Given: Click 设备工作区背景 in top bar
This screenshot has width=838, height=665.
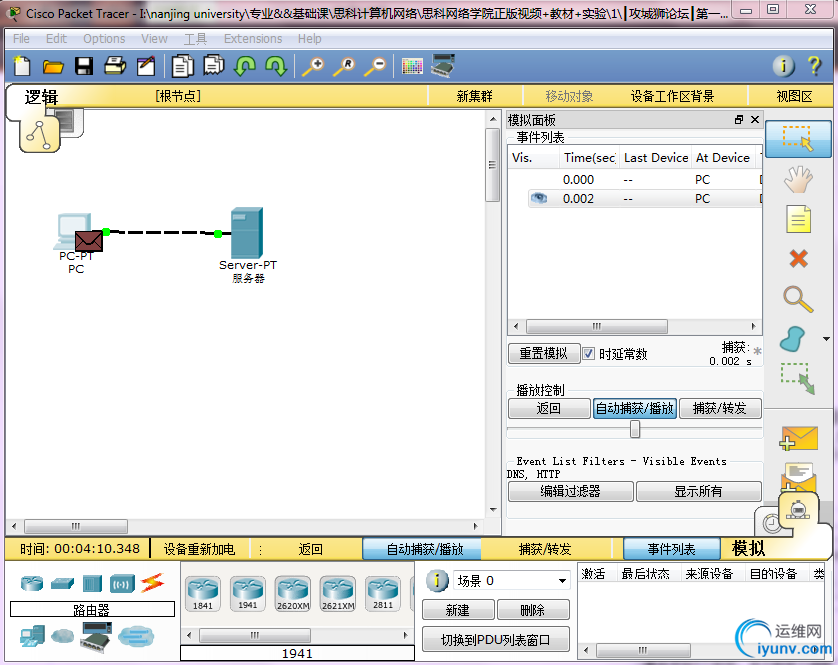Looking at the screenshot, I should [672, 96].
